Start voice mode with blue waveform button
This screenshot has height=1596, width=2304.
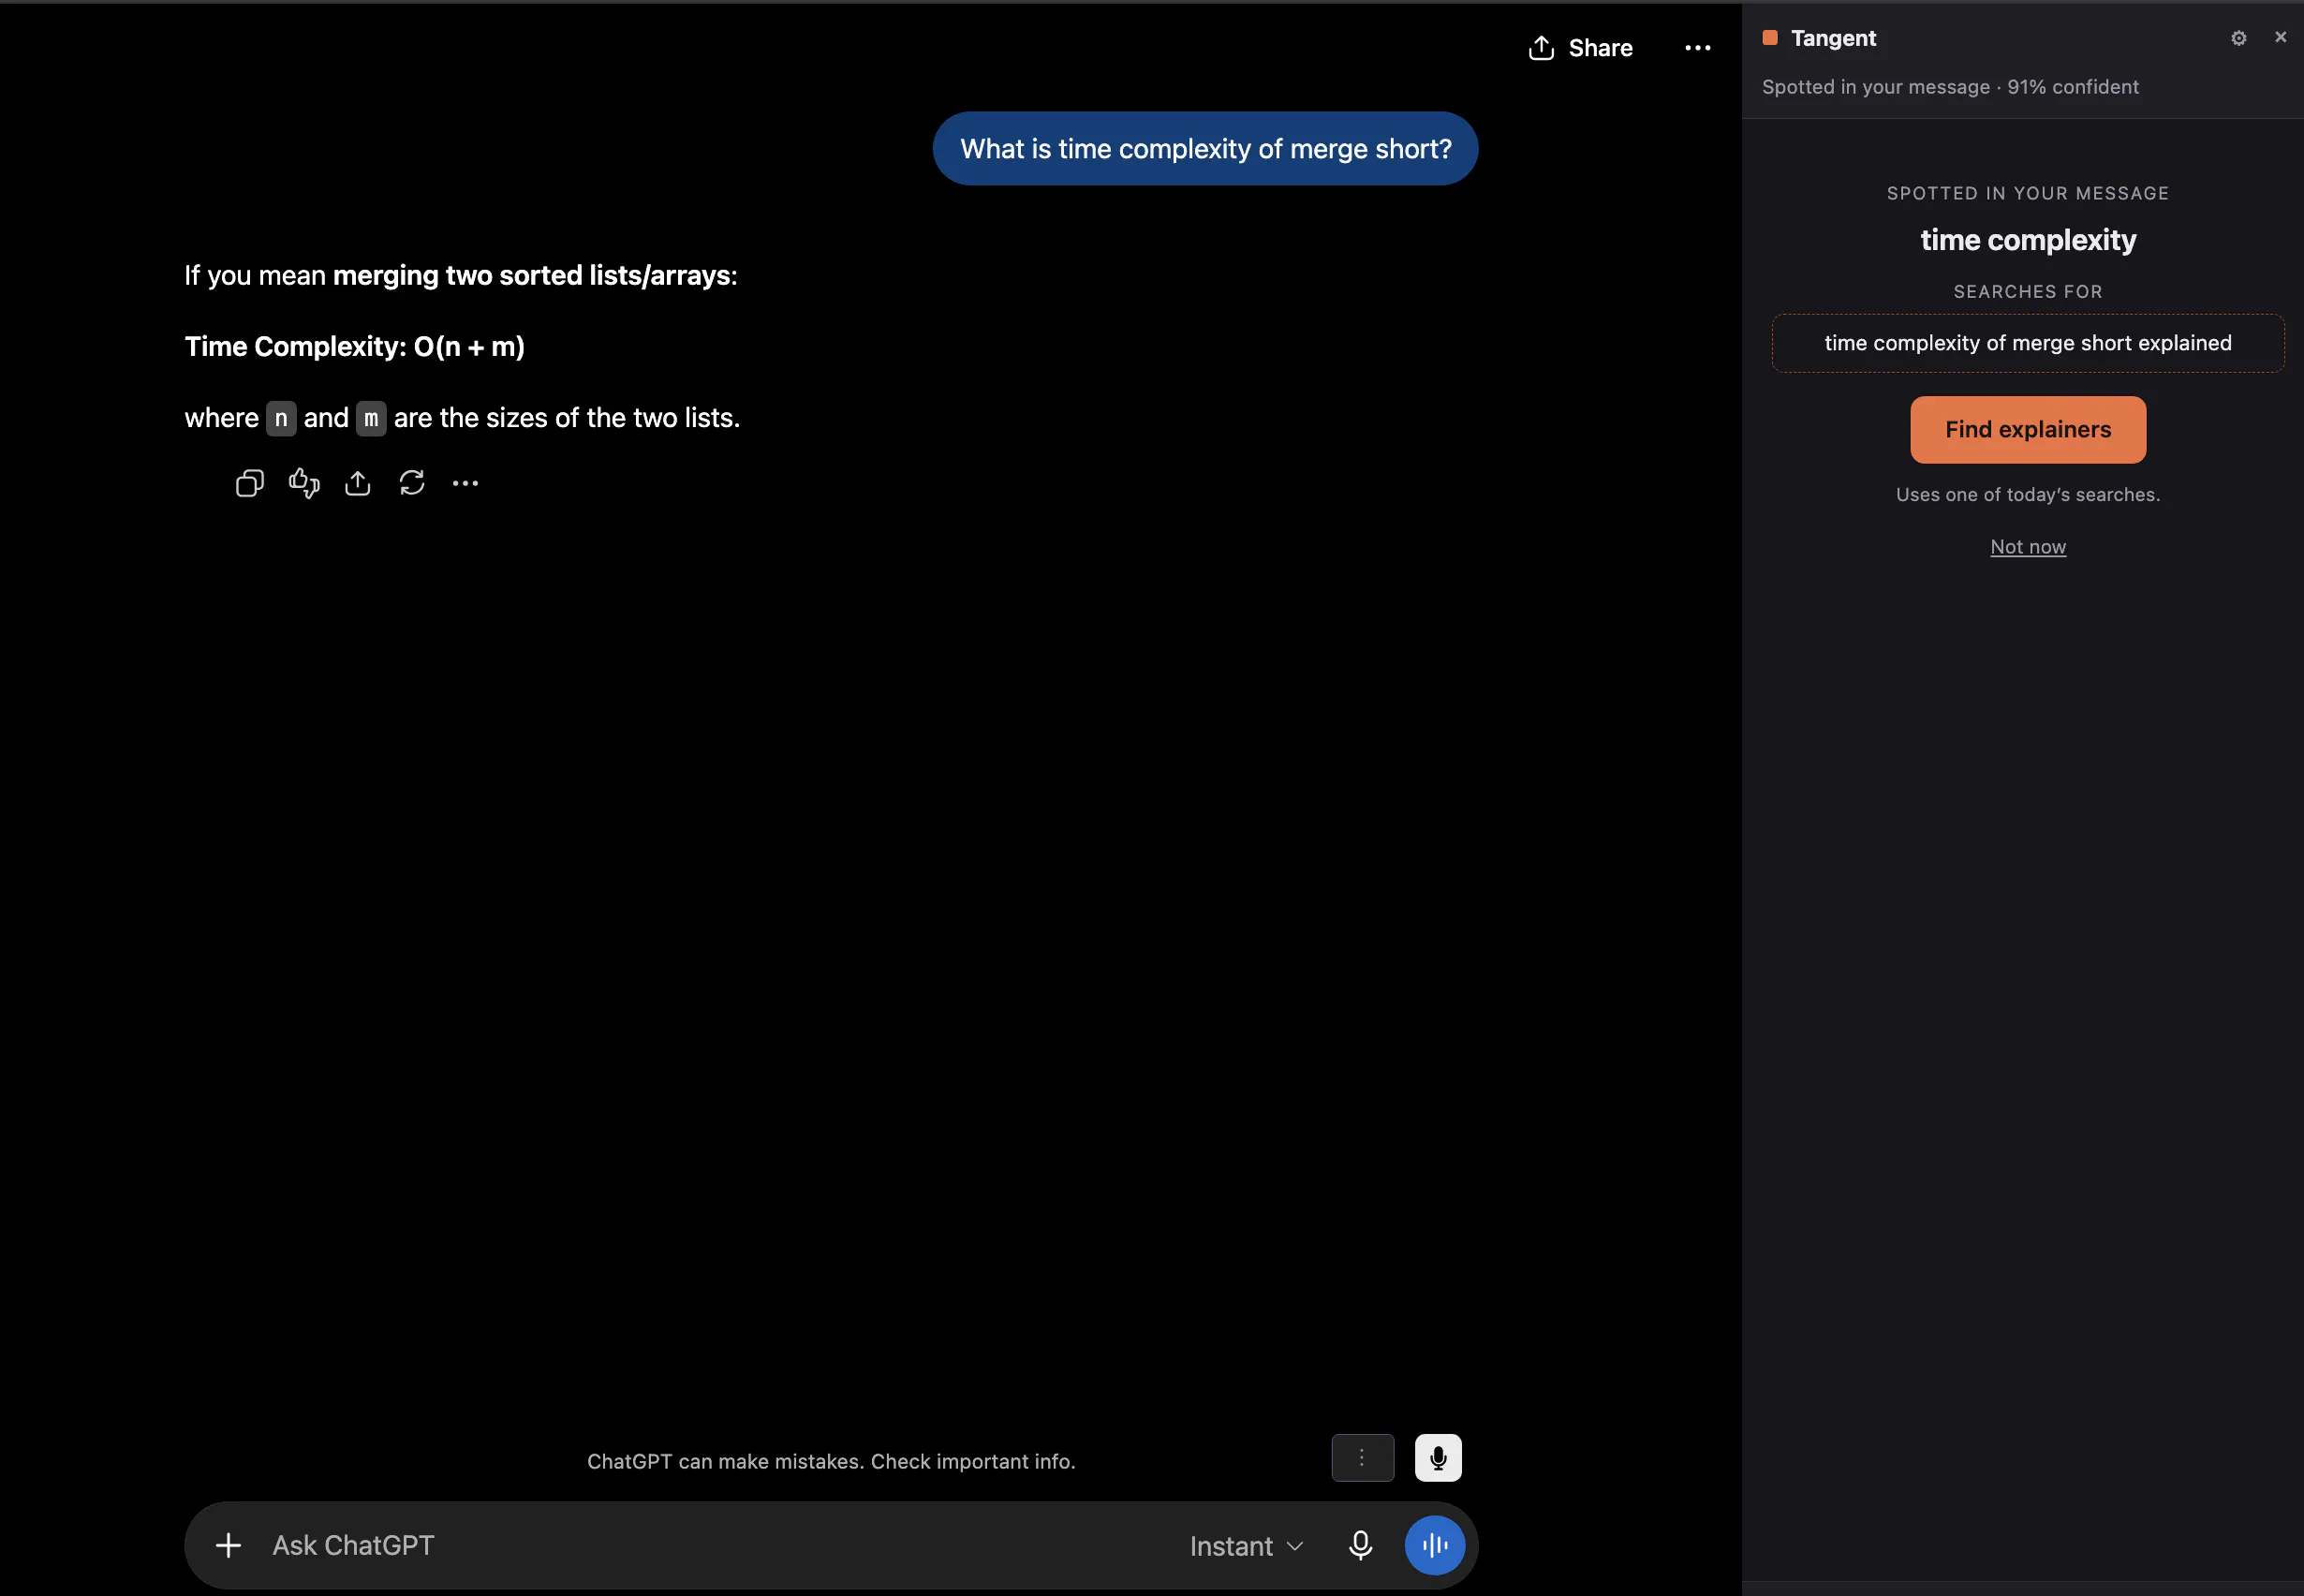pyautogui.click(x=1435, y=1546)
